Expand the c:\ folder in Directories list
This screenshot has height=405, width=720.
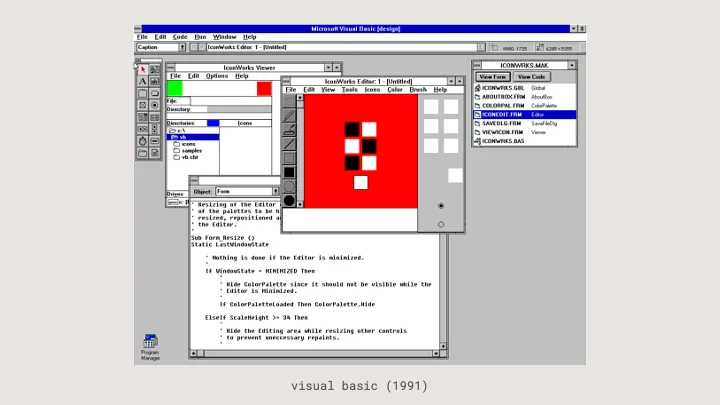pyautogui.click(x=193, y=130)
